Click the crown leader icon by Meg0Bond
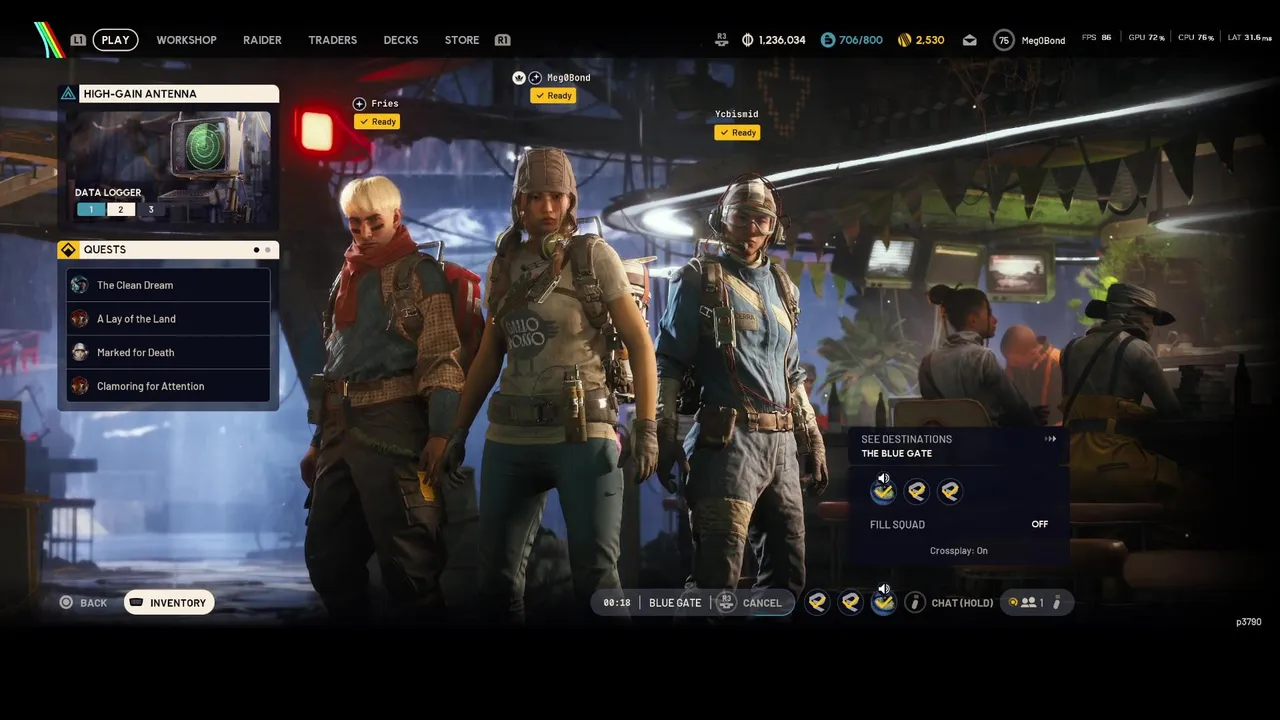The width and height of the screenshot is (1280, 720). point(519,78)
